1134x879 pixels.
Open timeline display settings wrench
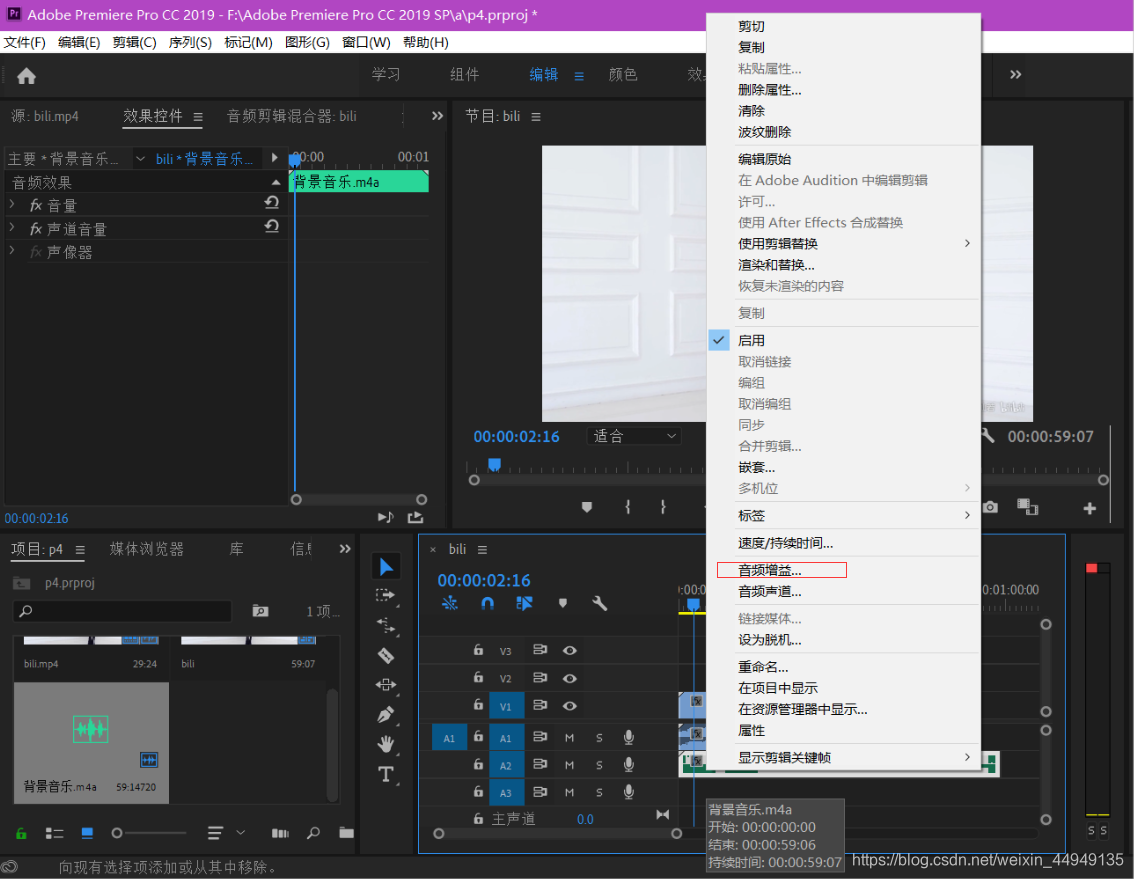click(x=600, y=603)
